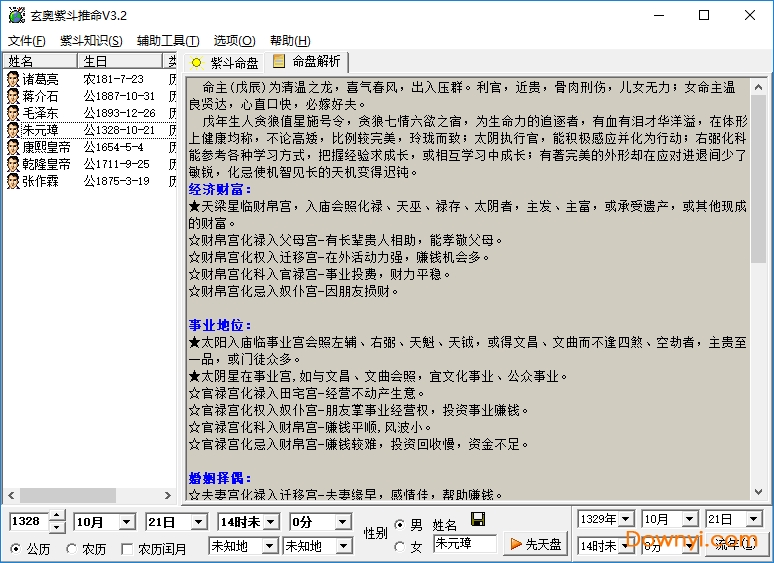
Task: Choose 女 as the gender
Action: 401,547
